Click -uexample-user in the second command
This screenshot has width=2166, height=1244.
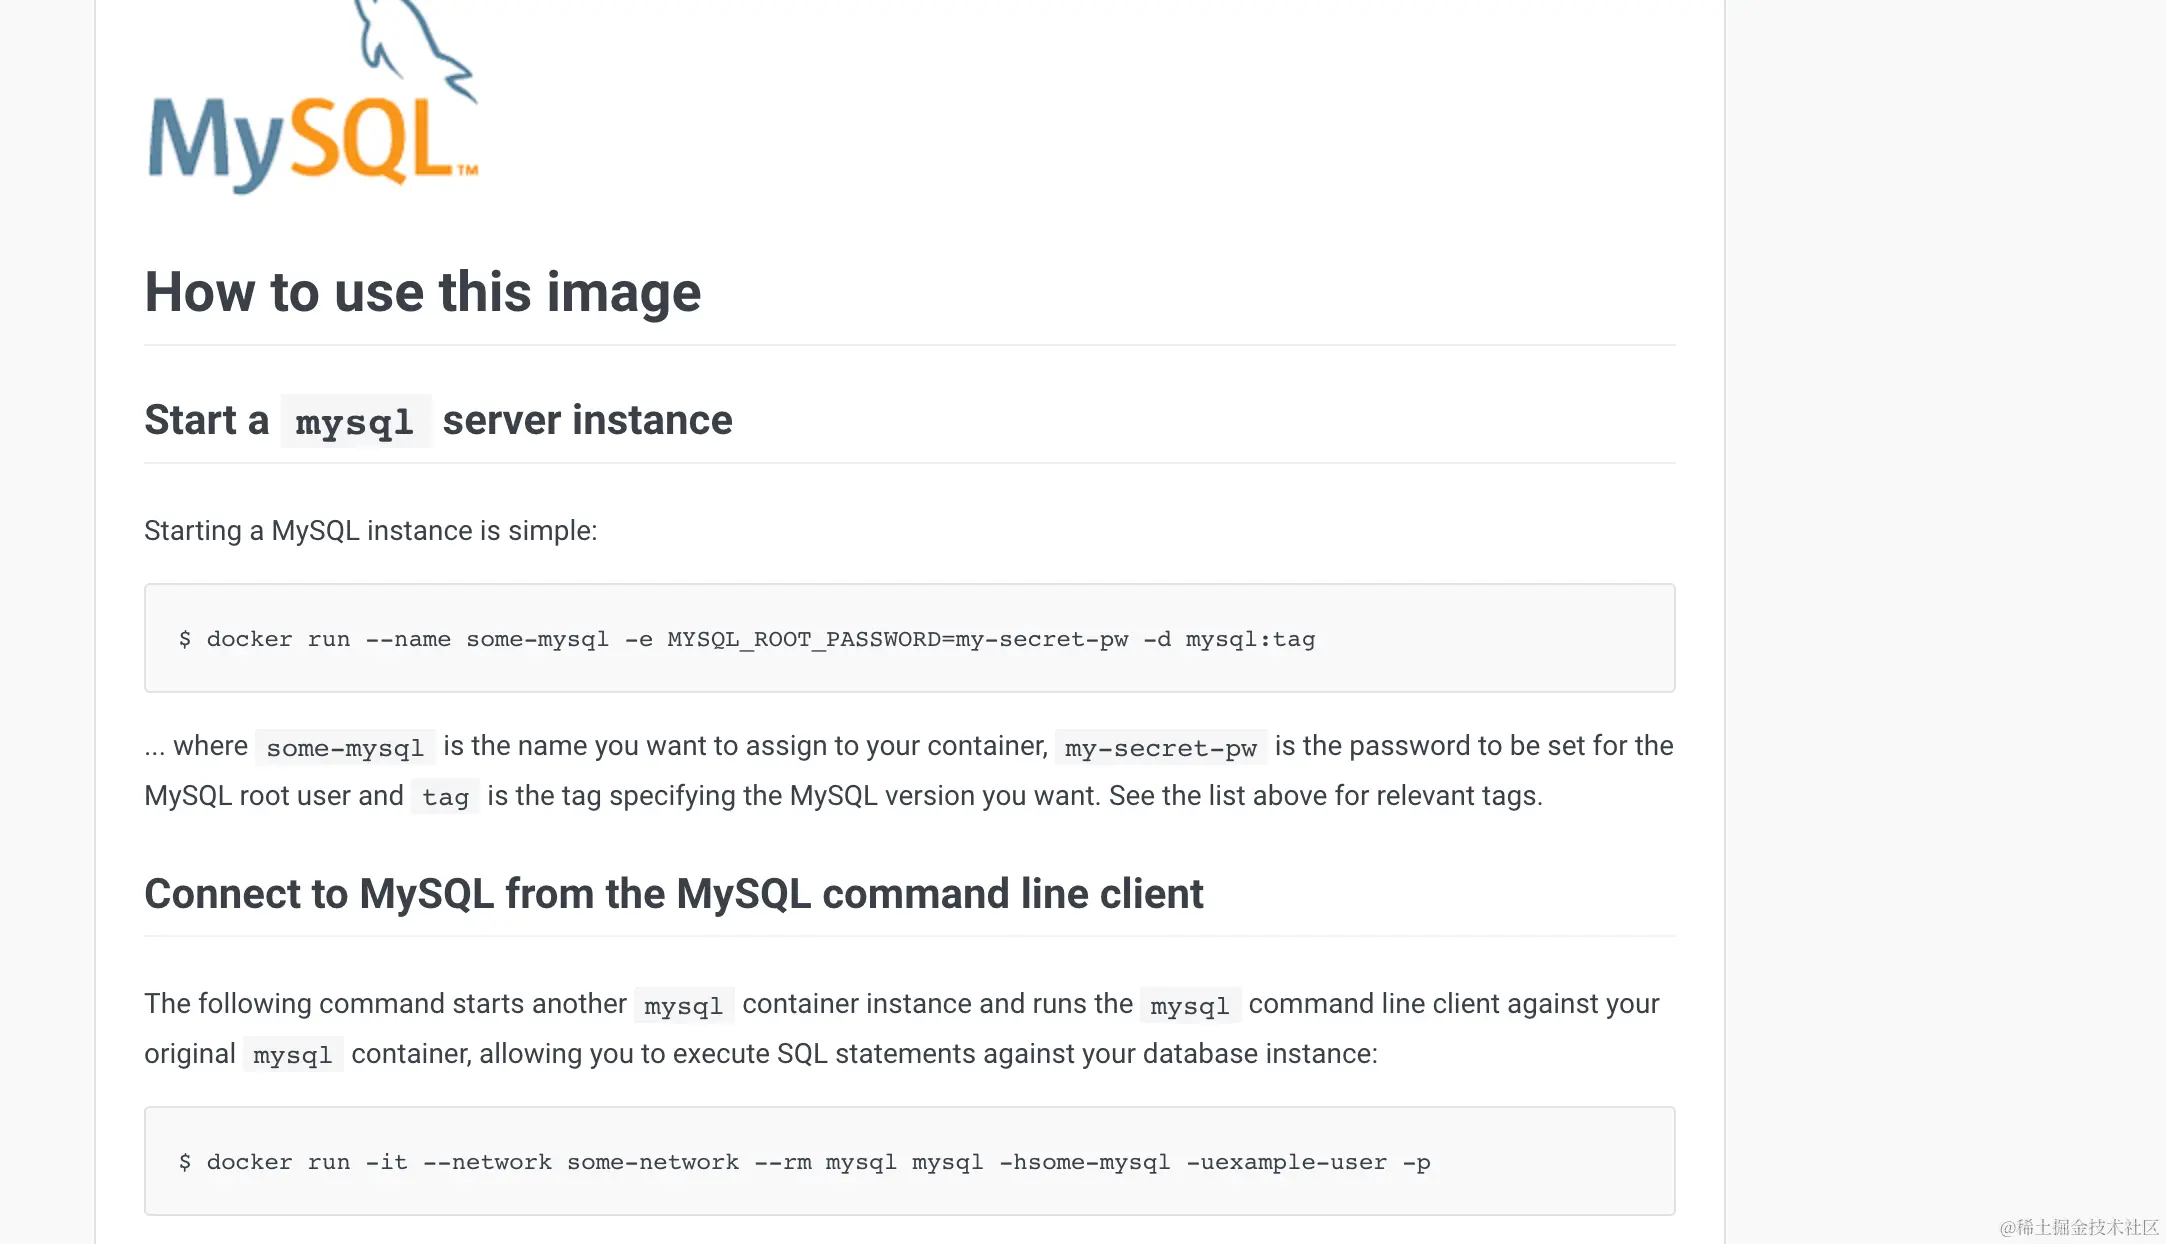pyautogui.click(x=1286, y=1162)
